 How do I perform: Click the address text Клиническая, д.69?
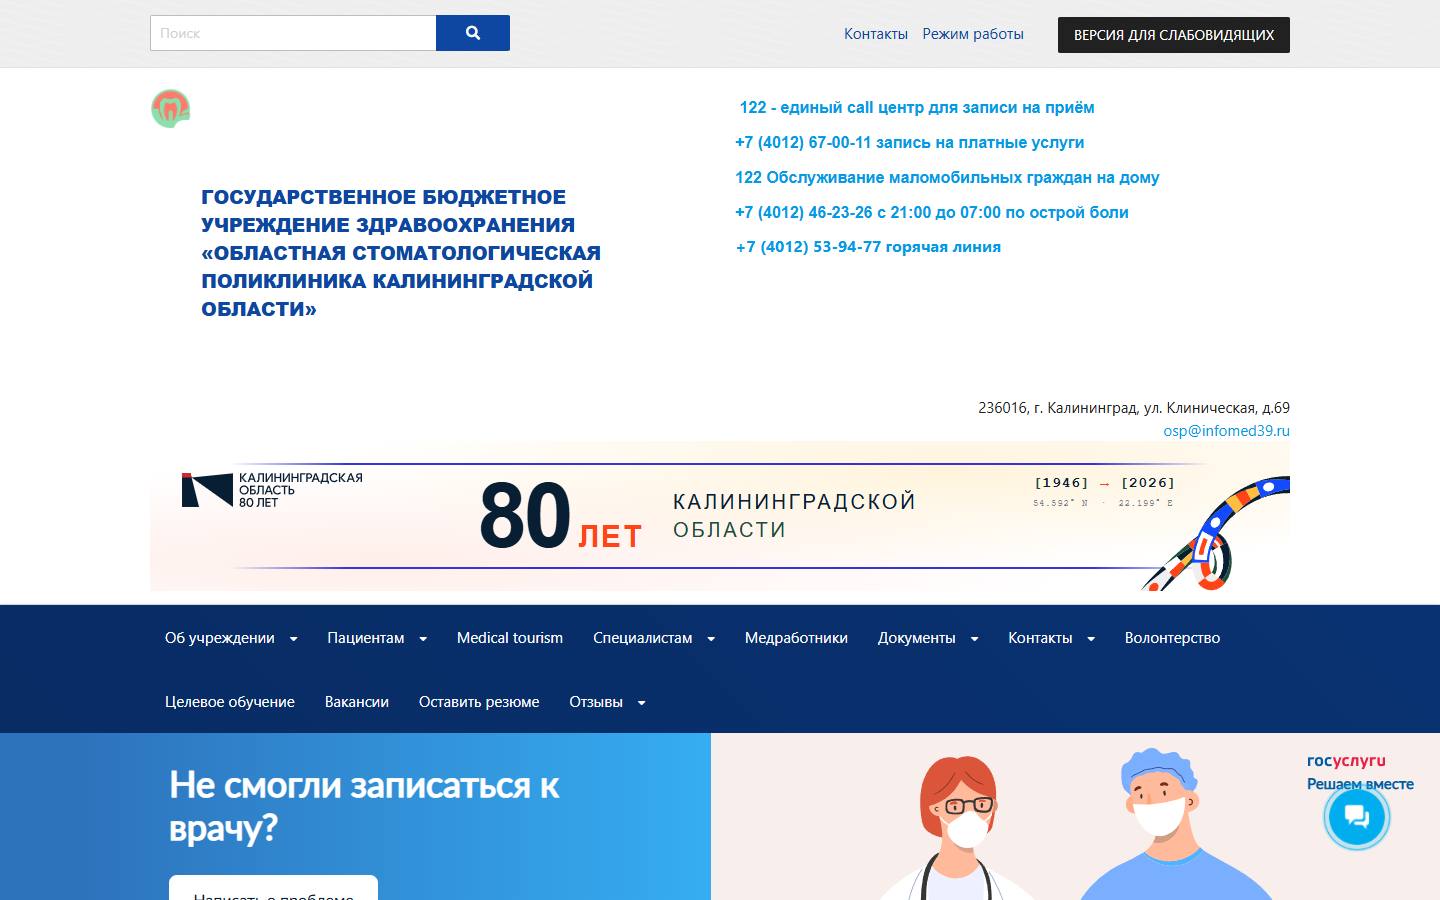(x=1134, y=408)
